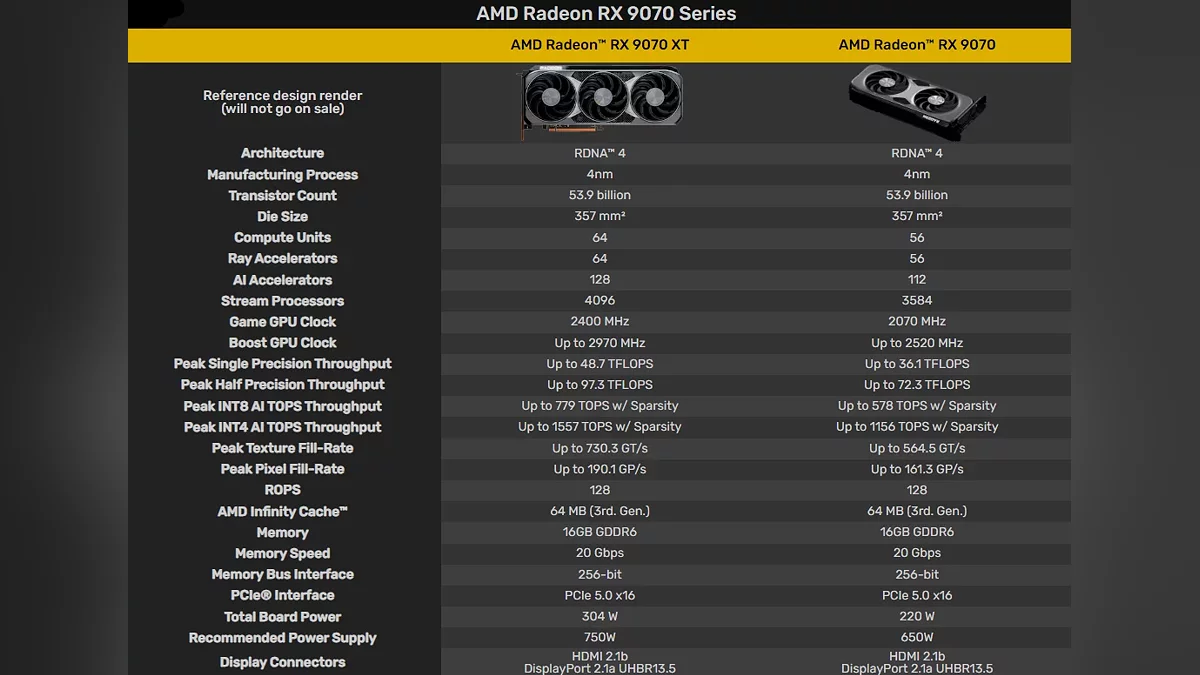
Task: Select the Display Connectors row label
Action: pyautogui.click(x=282, y=662)
